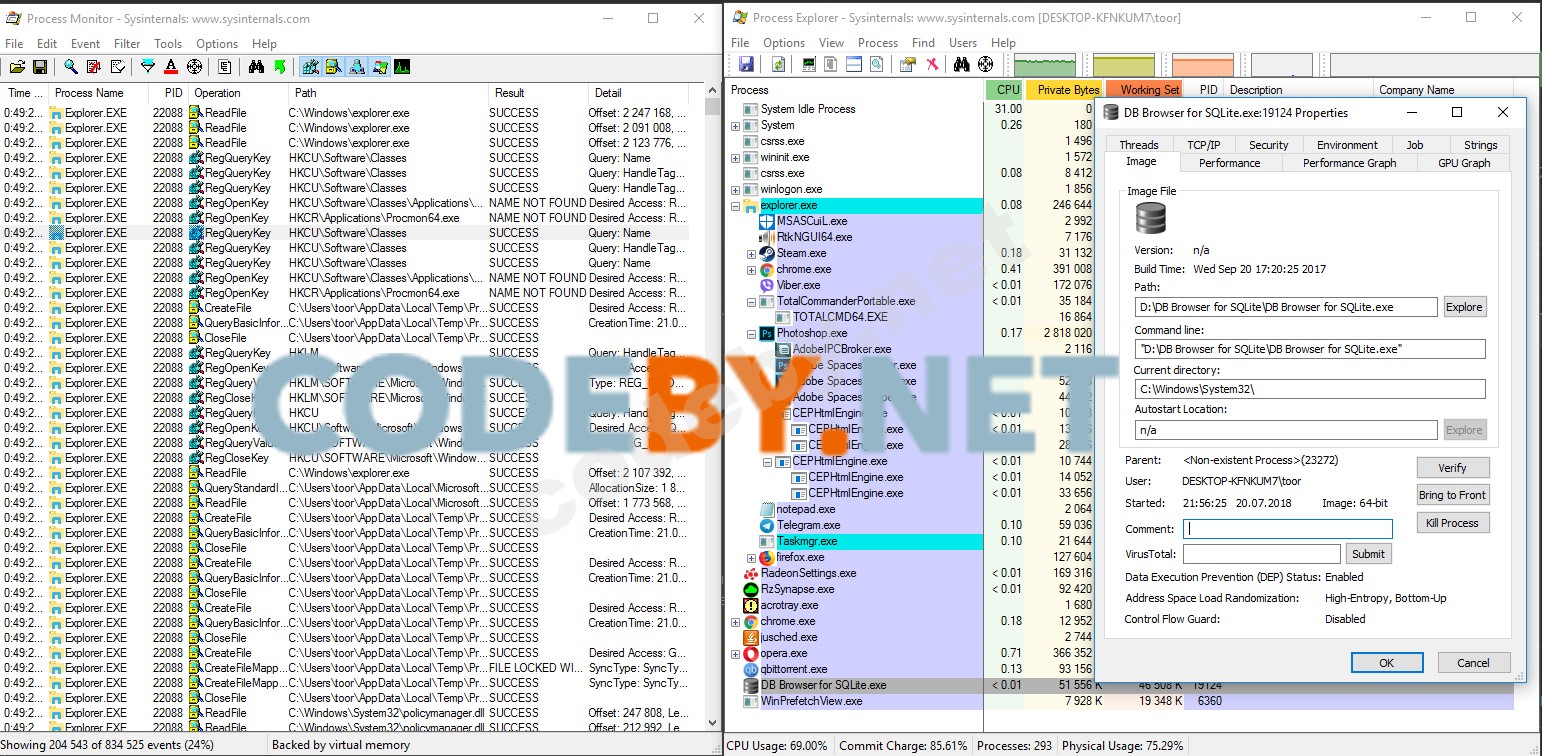Viewport: 1542px width, 756px height.
Task: Open the Process Monitor capture (magnifier) icon
Action: (71, 67)
